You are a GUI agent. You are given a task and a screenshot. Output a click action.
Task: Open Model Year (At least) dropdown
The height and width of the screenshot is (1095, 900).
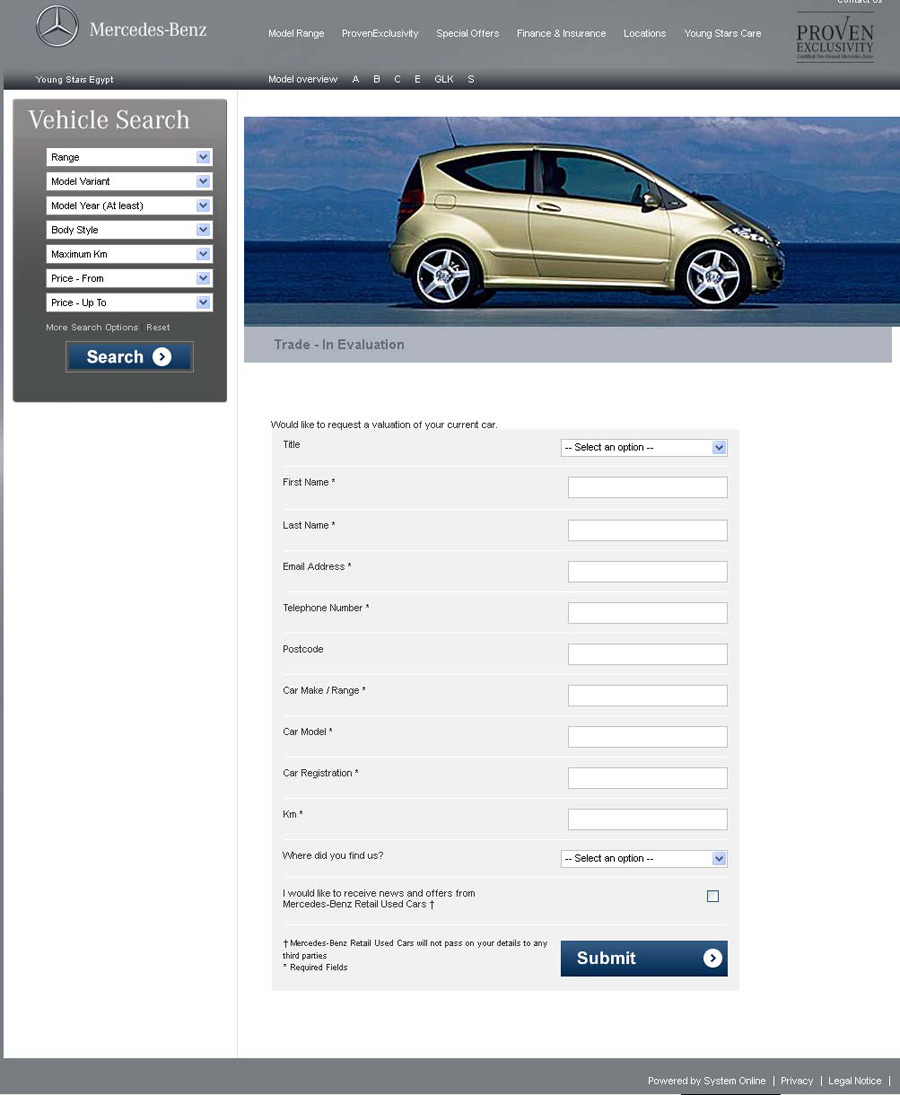tap(129, 205)
